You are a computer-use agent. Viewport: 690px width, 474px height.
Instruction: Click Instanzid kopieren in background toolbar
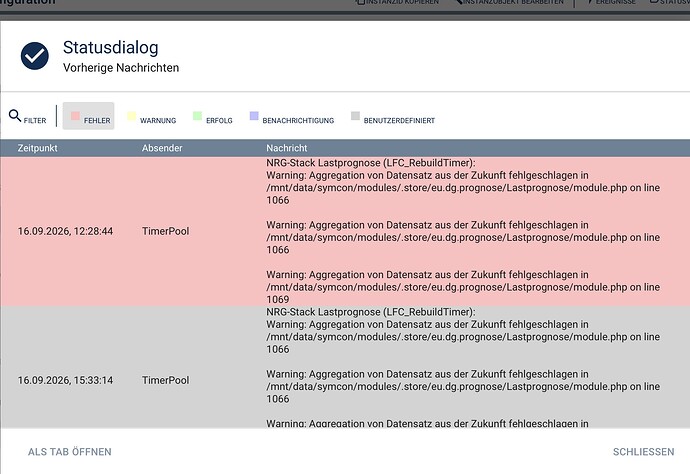click(x=397, y=2)
